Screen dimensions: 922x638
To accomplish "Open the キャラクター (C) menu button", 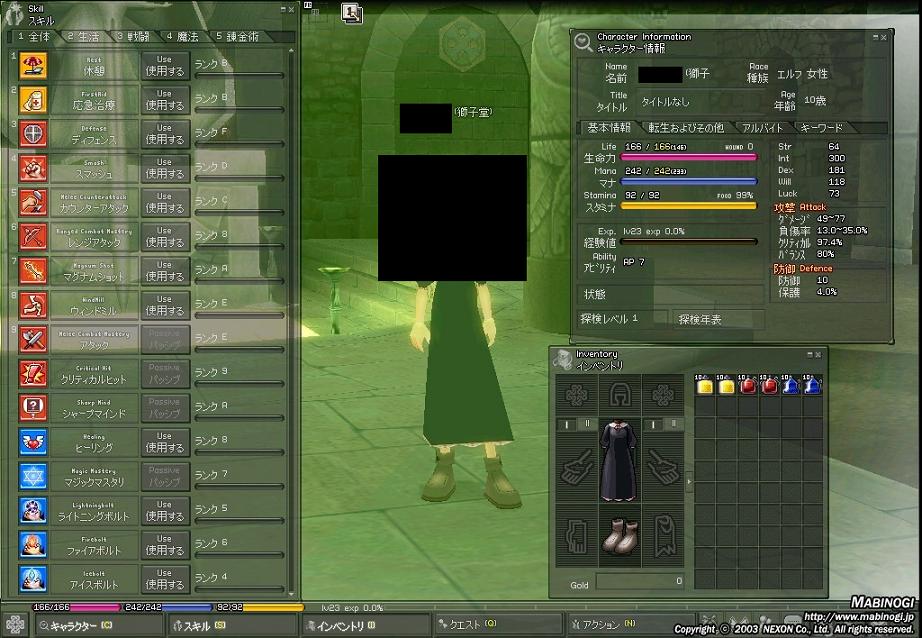I will (97, 626).
